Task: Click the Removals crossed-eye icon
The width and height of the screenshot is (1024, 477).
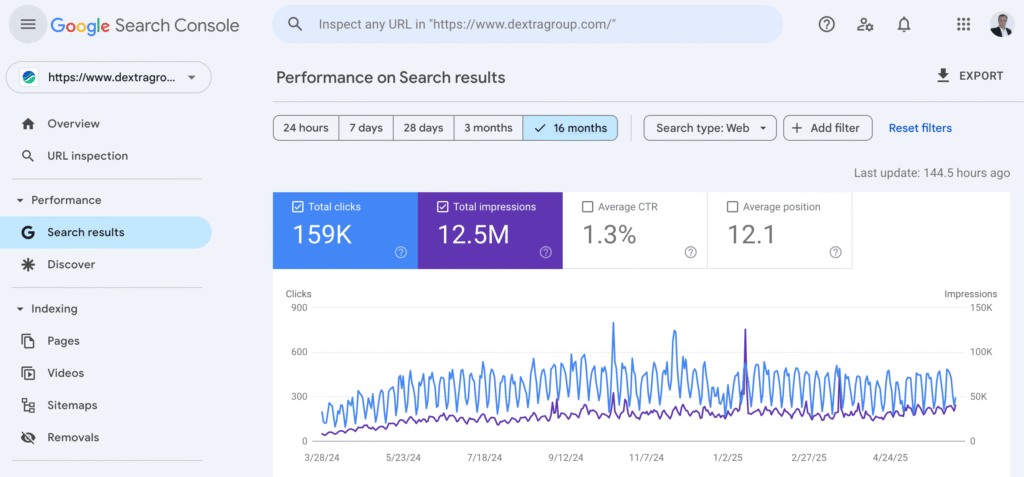Action: (x=27, y=437)
